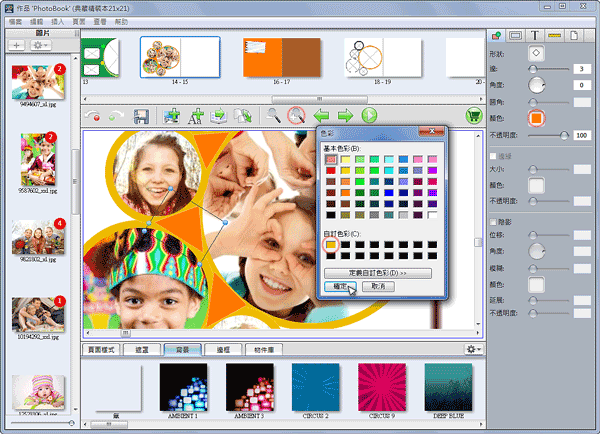Add a photo with the plus button

[x=16, y=45]
